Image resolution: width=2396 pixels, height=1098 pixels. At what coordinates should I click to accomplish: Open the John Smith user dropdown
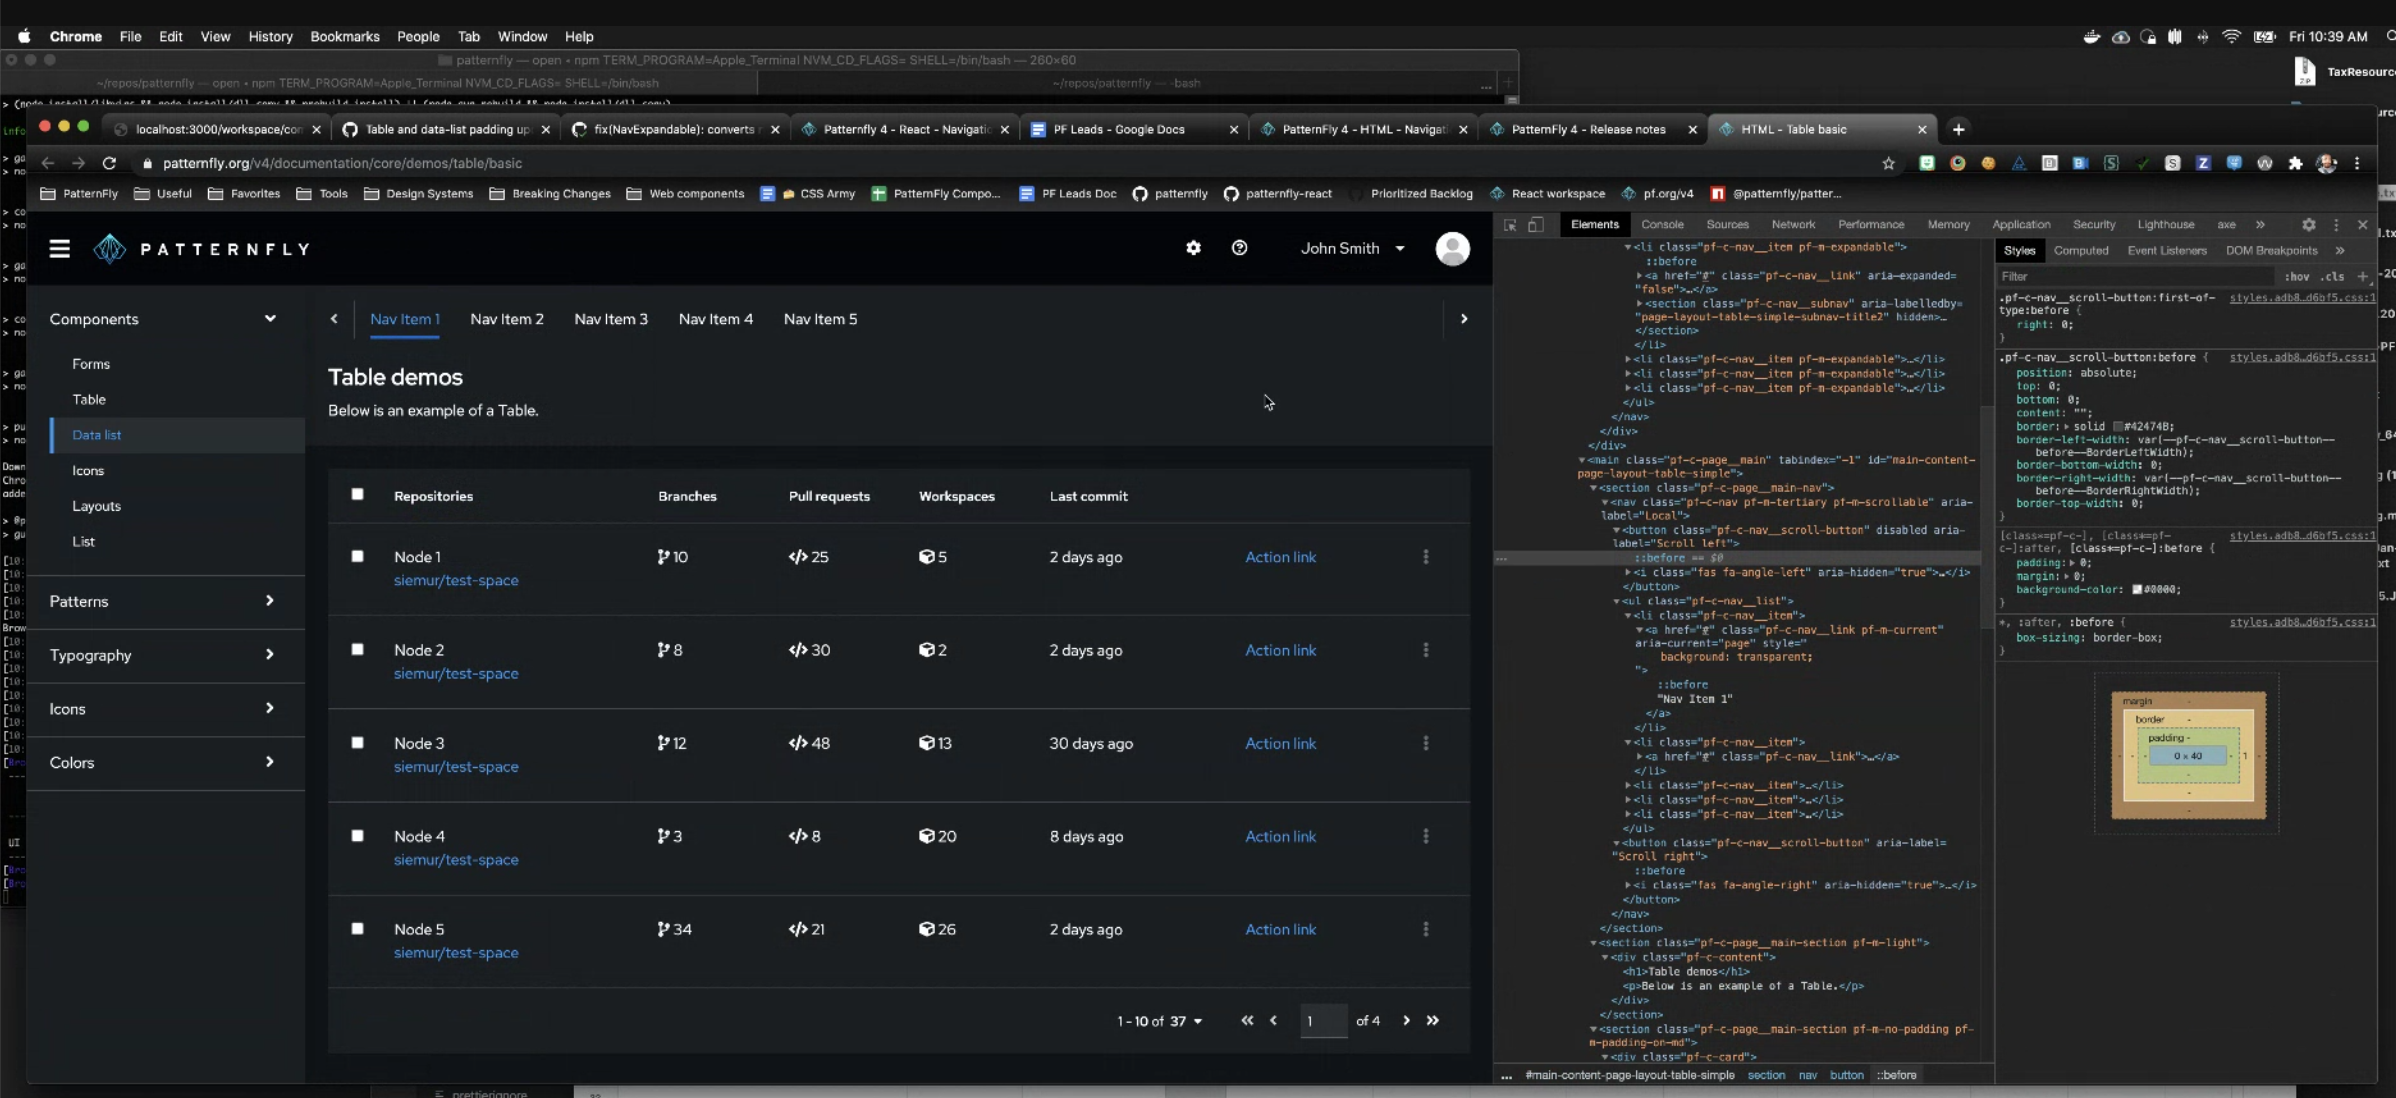pos(1351,248)
